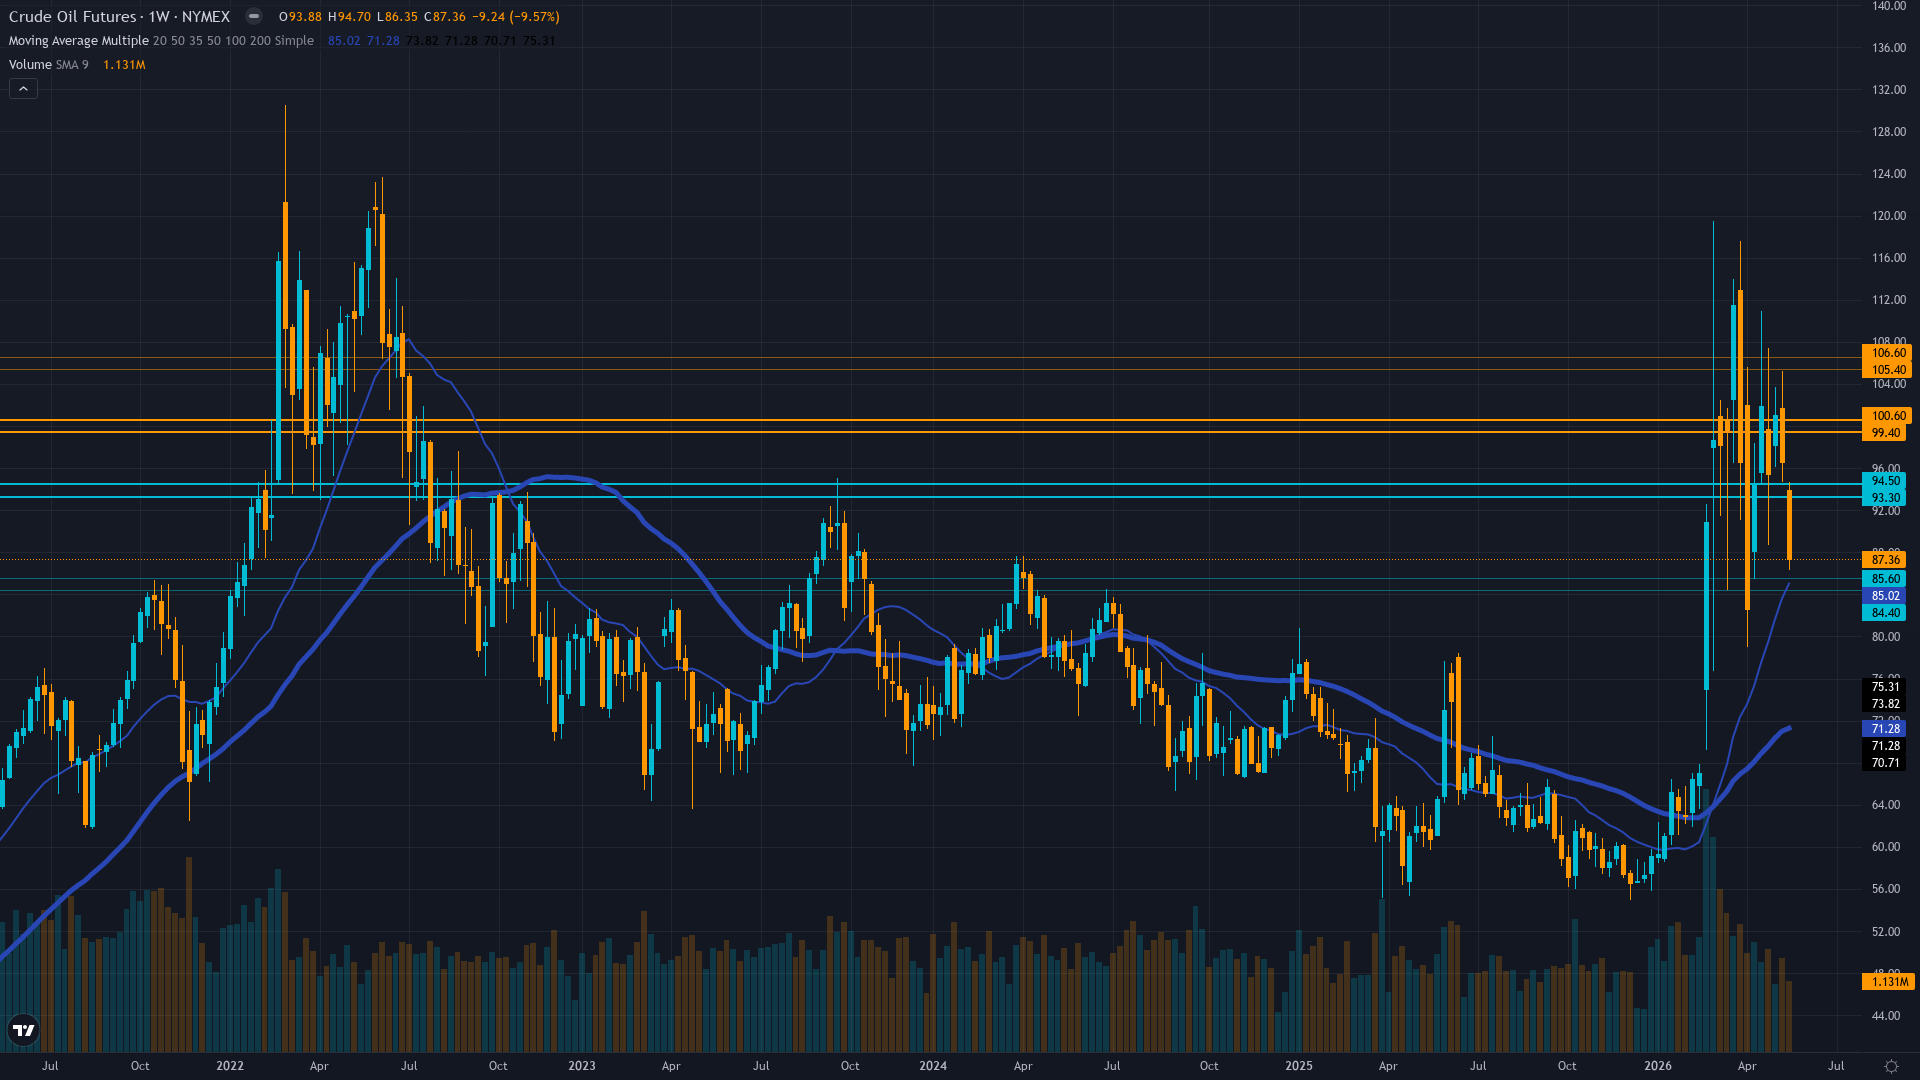This screenshot has height=1080, width=1920.
Task: Click the 56.00 tick on the price axis
Action: [1885, 889]
